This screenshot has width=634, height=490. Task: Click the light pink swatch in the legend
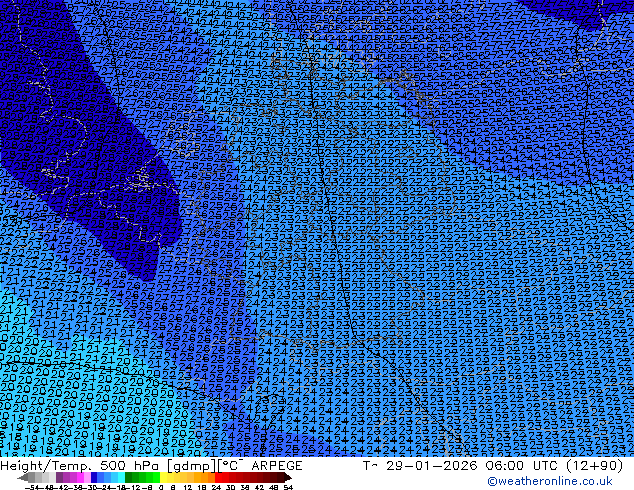[x=87, y=477]
